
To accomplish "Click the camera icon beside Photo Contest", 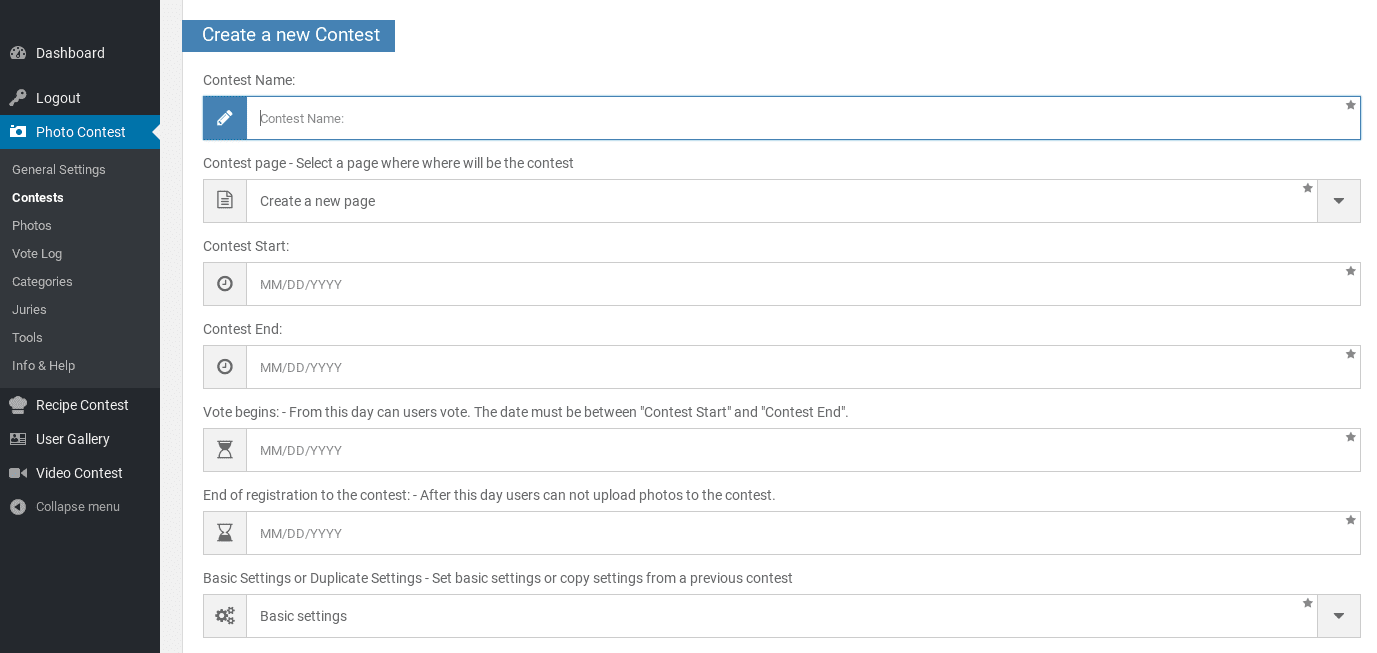I will 20,131.
